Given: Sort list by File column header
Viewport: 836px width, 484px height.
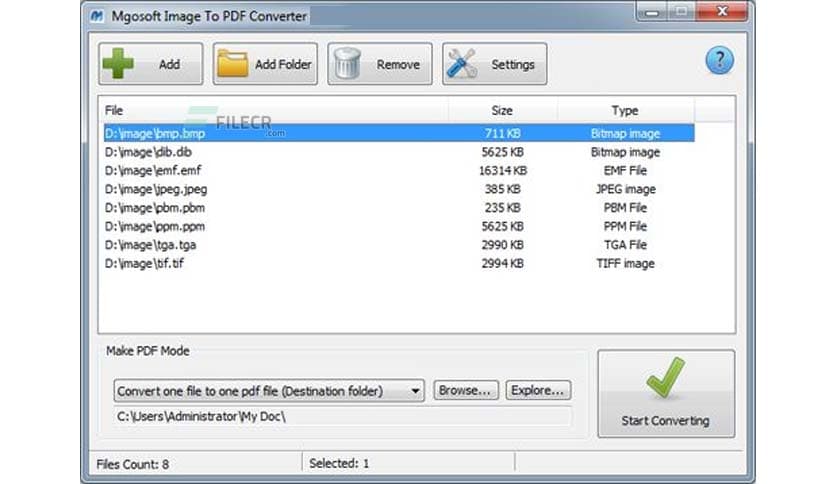Looking at the screenshot, I should click(x=274, y=110).
